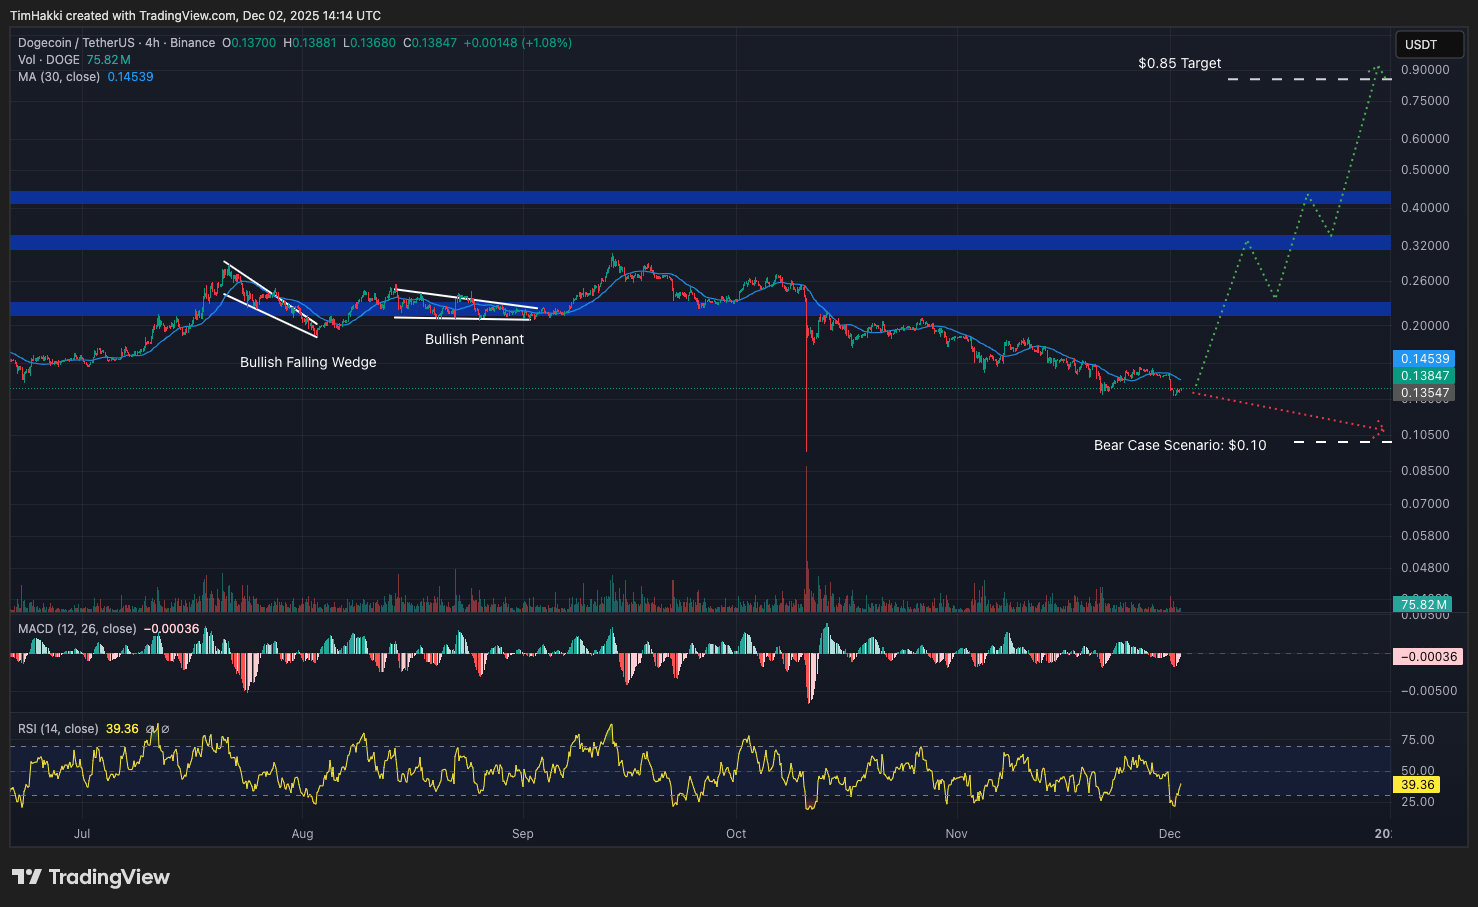Click the Bear Case Scenario: $0.10 label

point(1179,445)
